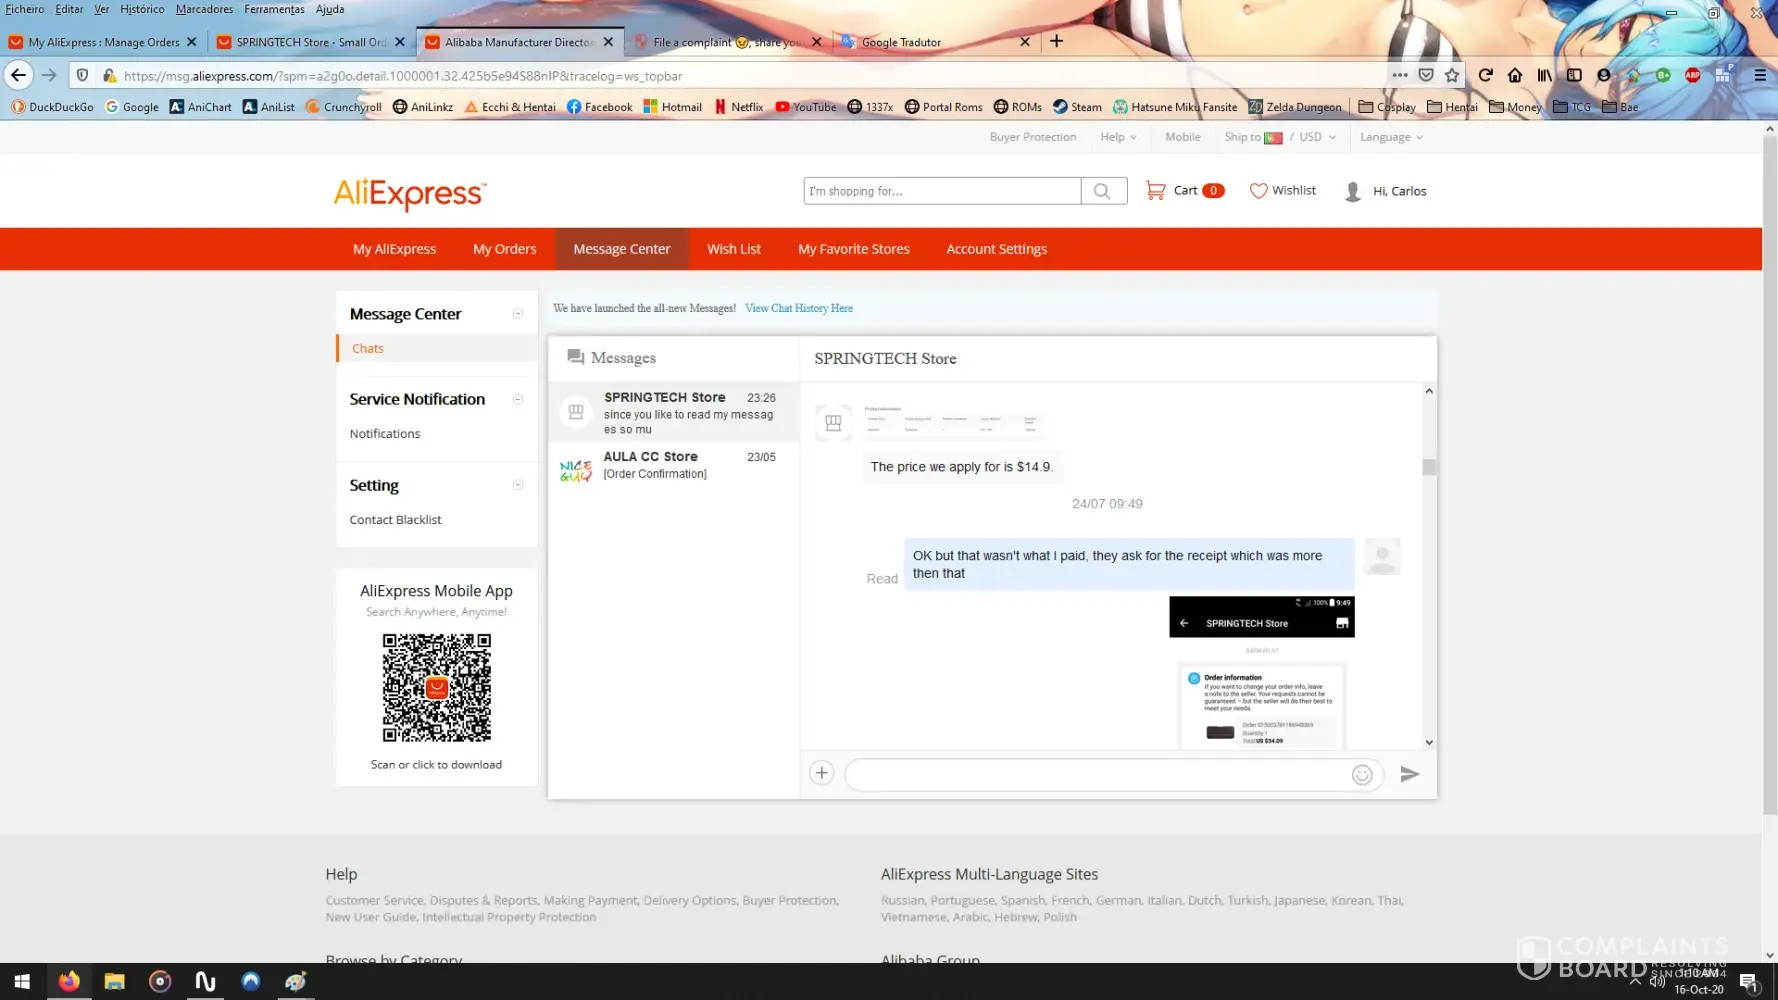The height and width of the screenshot is (1000, 1778).
Task: Open the AULA CC Store conversation
Action: (673, 465)
